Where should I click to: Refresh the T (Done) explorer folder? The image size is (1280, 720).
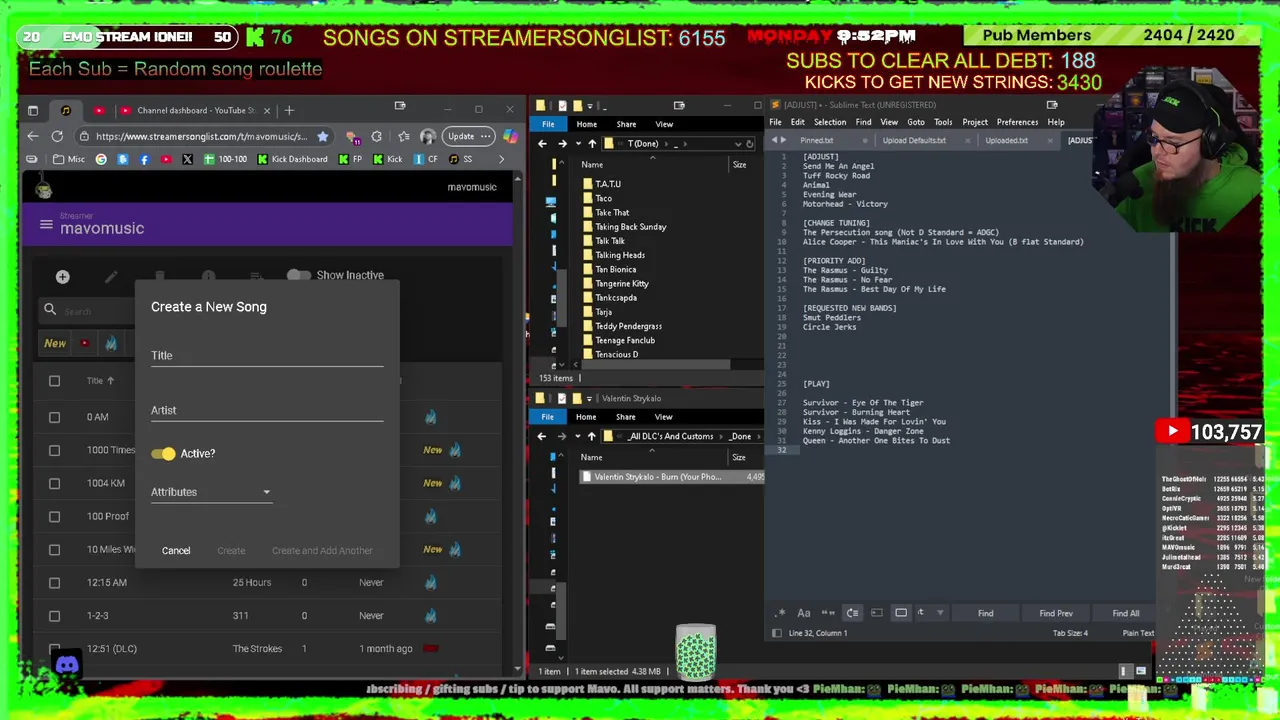750,144
